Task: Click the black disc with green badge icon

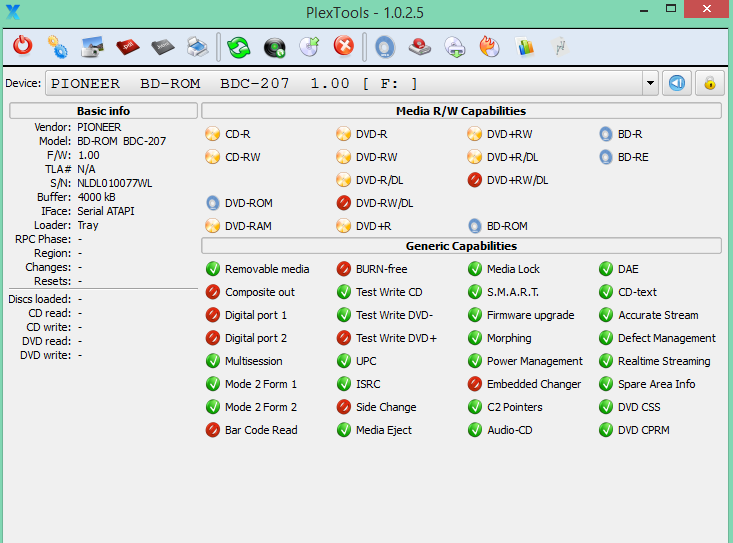Action: tap(274, 48)
